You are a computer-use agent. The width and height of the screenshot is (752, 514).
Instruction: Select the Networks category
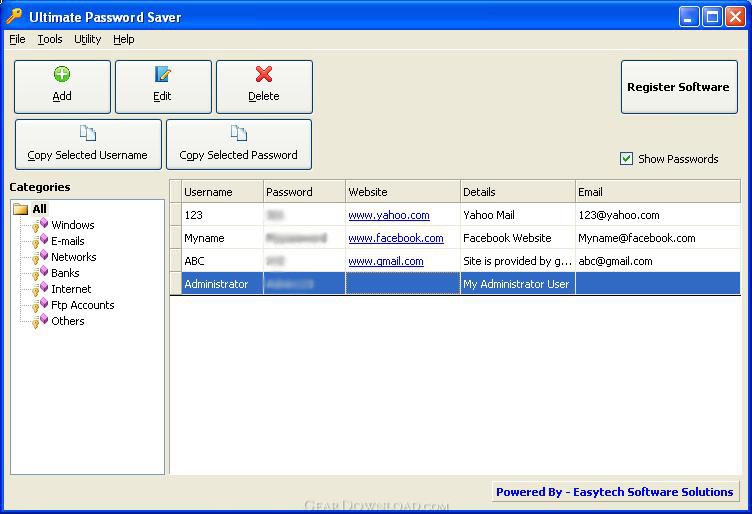[73, 257]
